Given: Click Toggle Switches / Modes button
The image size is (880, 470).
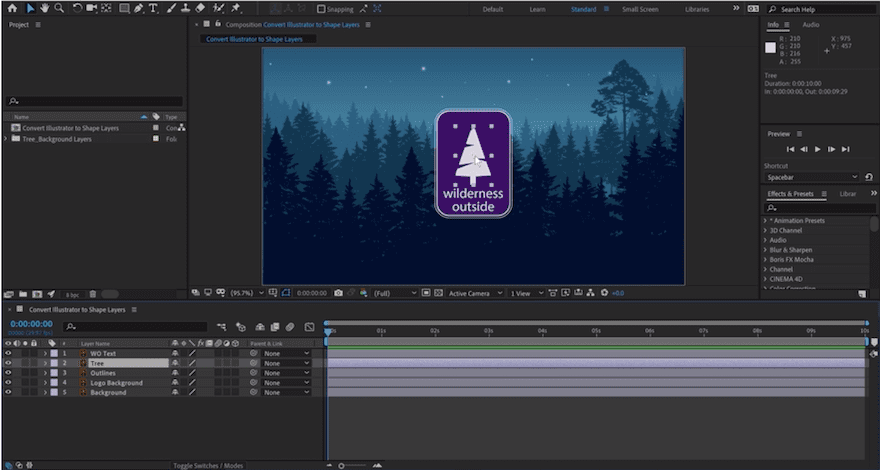Looking at the screenshot, I should (x=208, y=465).
